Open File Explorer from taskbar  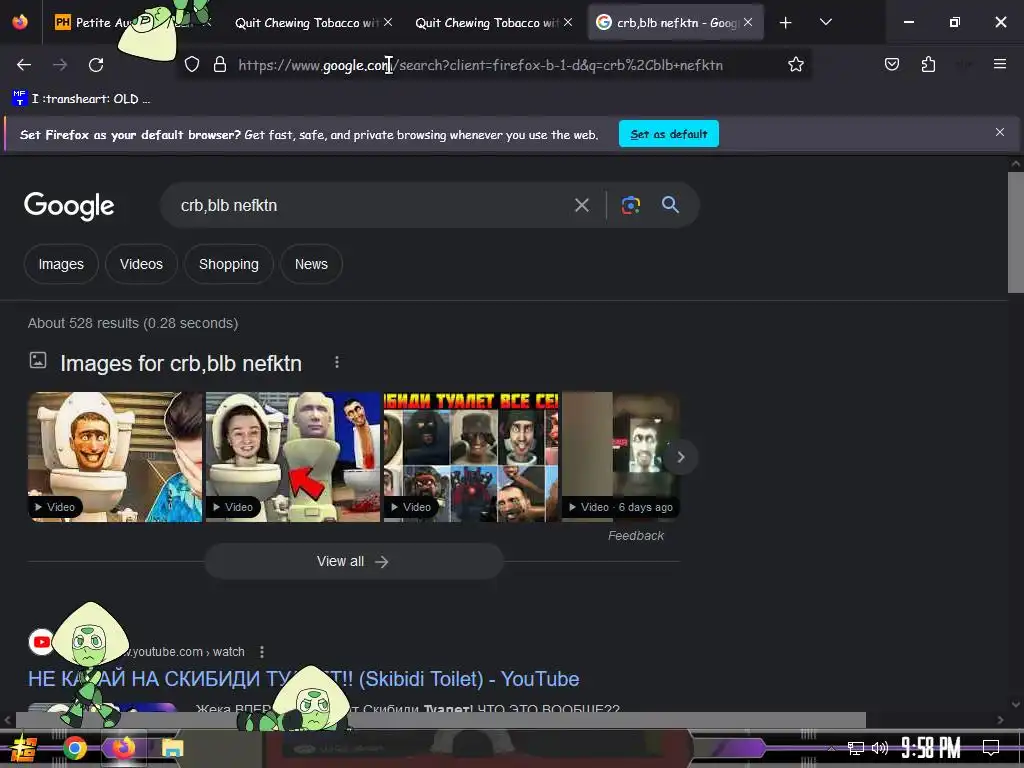click(172, 748)
